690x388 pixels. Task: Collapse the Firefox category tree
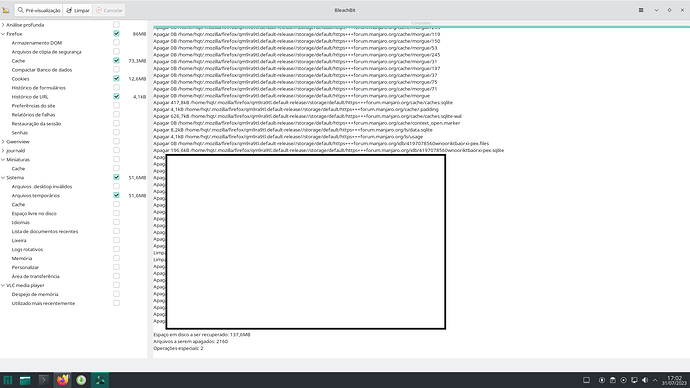tap(3, 34)
